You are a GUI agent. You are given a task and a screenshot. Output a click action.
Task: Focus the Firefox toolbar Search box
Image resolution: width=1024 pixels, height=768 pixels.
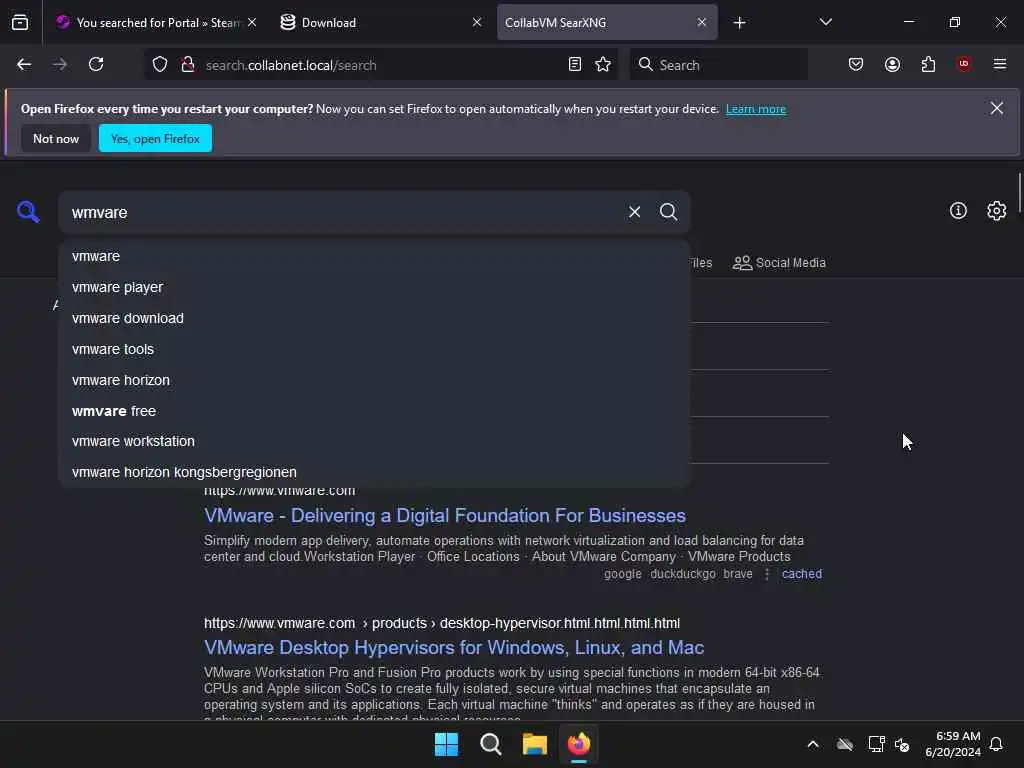[718, 65]
